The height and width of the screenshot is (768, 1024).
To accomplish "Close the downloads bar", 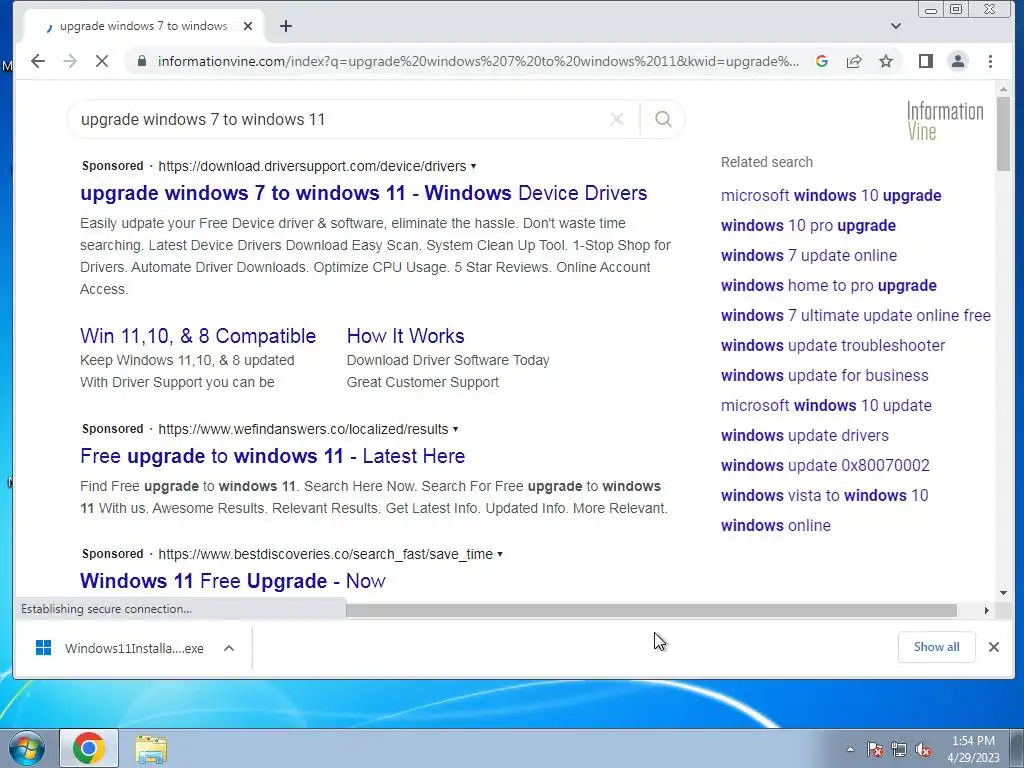I will pyautogui.click(x=994, y=647).
